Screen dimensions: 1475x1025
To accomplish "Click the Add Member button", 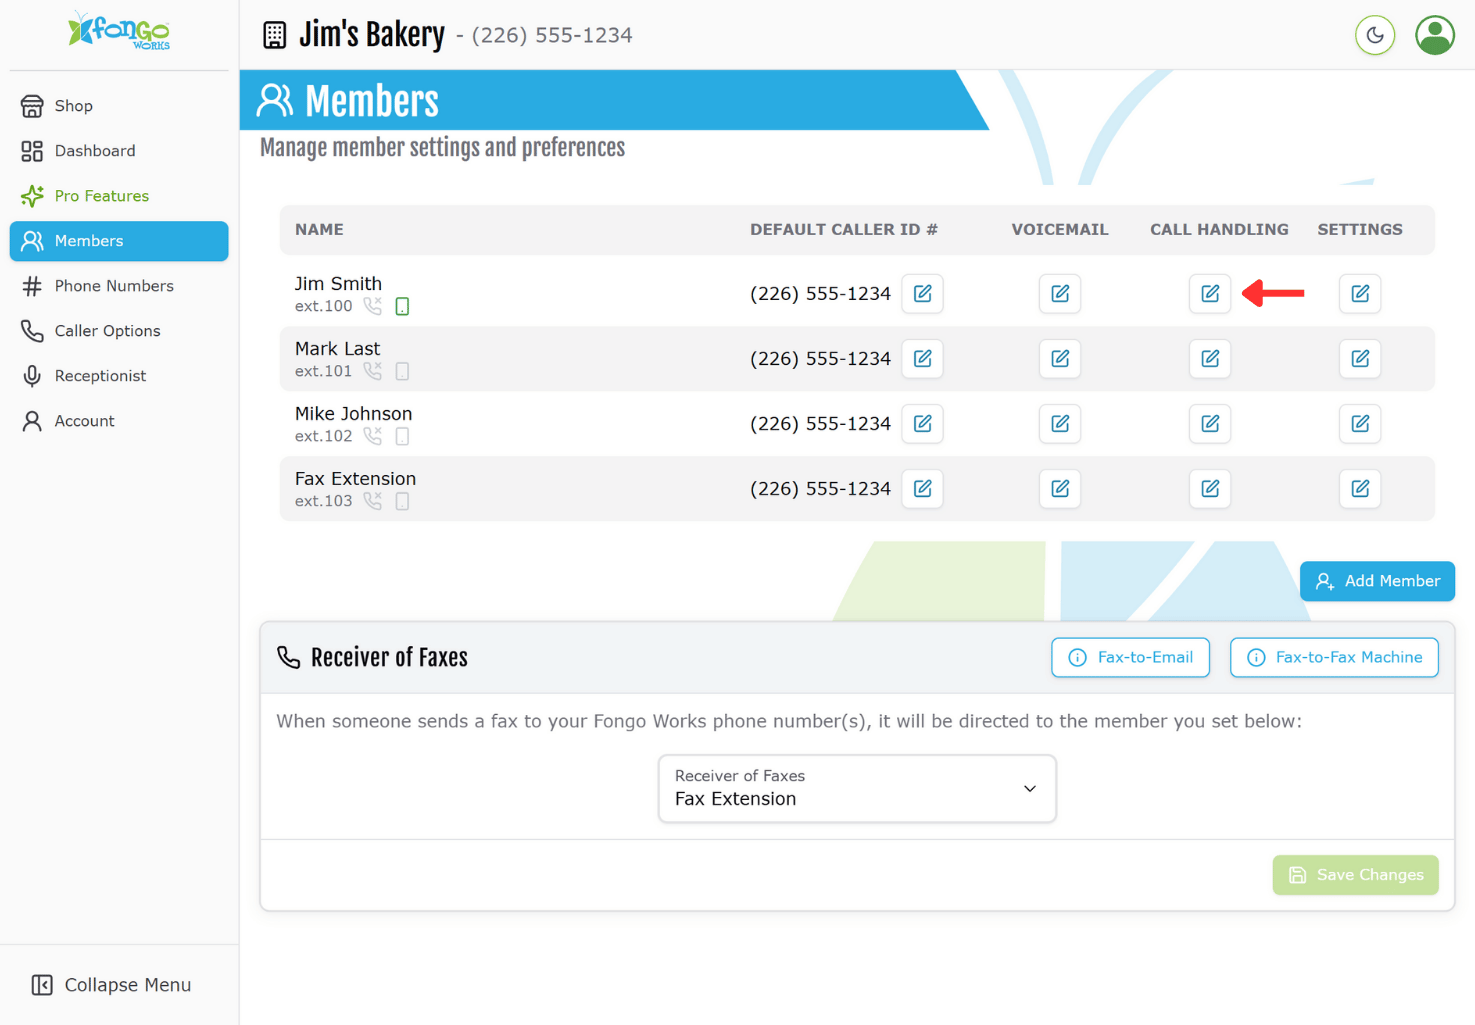I will point(1376,581).
